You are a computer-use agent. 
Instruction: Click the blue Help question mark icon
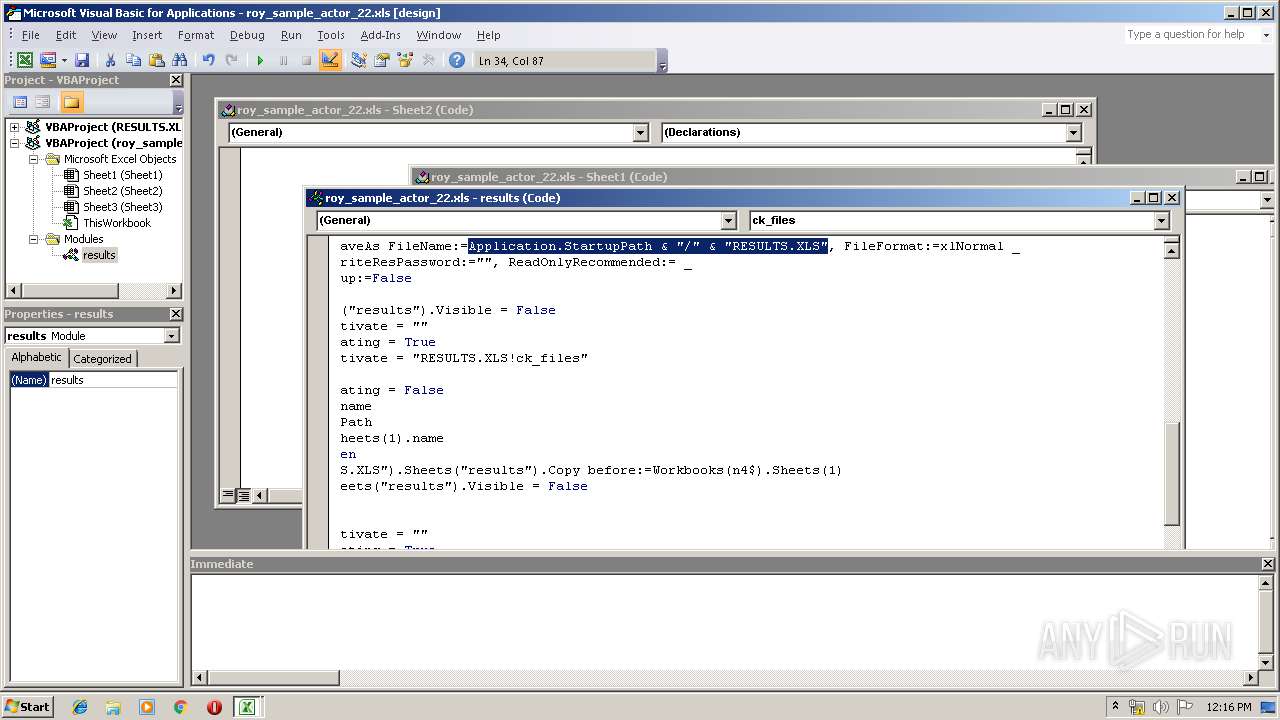pos(457,60)
